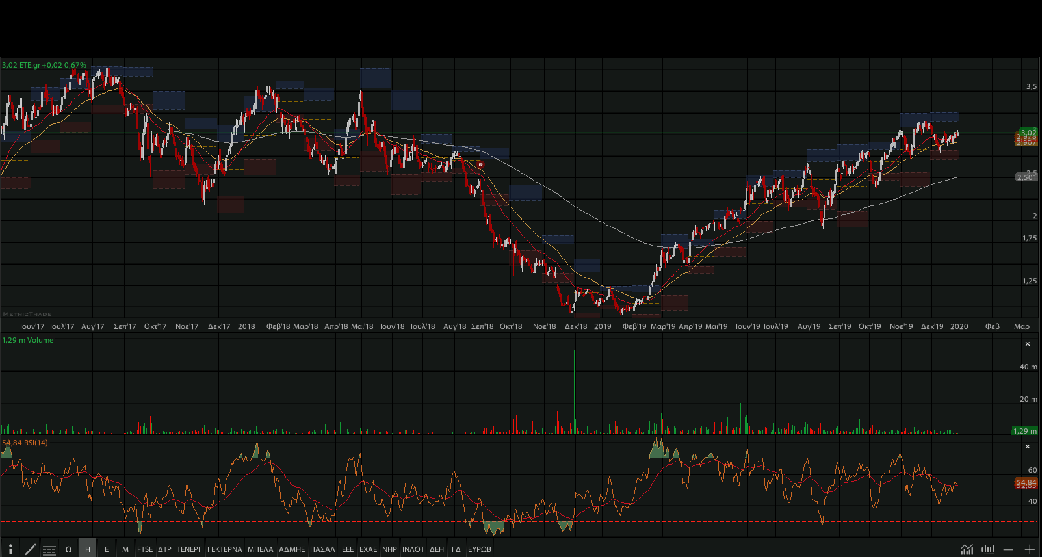Select the FTSE symbol tab
This screenshot has width=1042, height=557.
(145, 549)
